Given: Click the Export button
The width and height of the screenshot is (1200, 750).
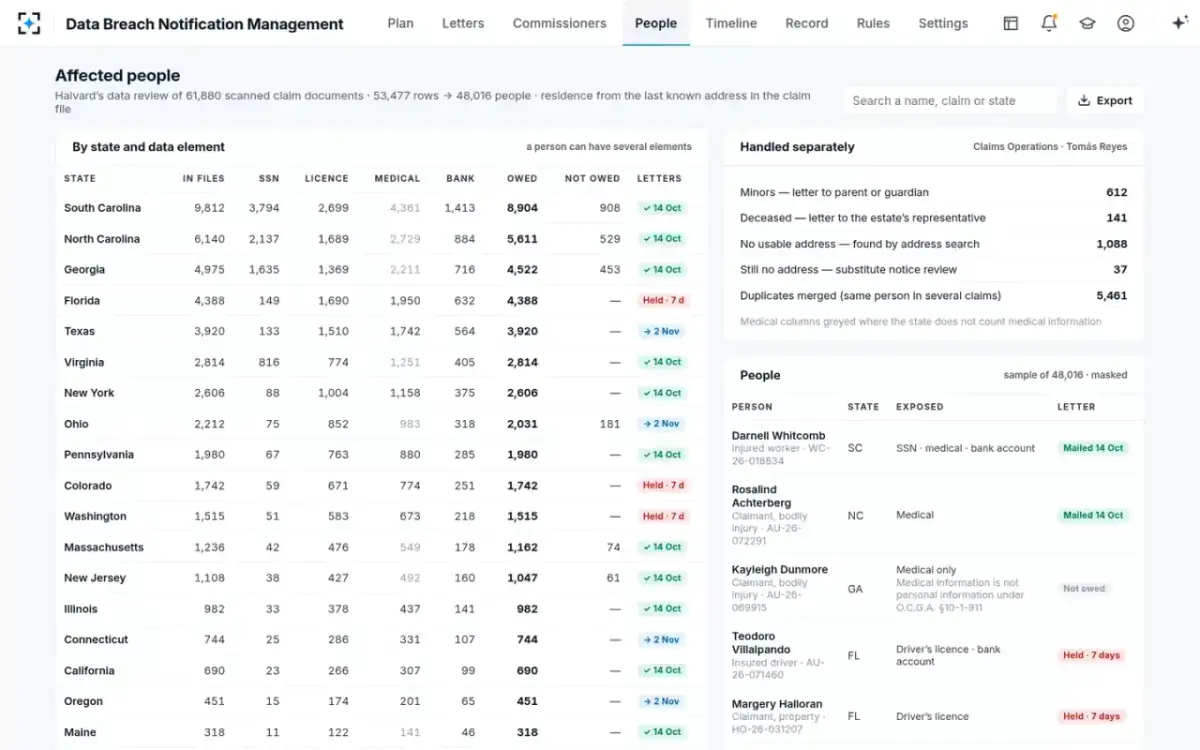Looking at the screenshot, I should coord(1105,100).
